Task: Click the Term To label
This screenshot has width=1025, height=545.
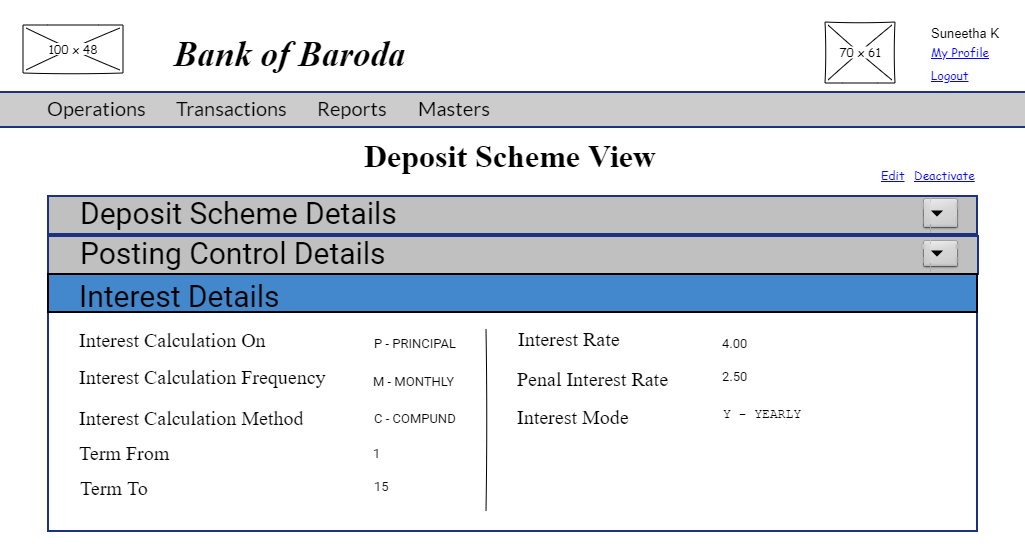Action: 114,489
